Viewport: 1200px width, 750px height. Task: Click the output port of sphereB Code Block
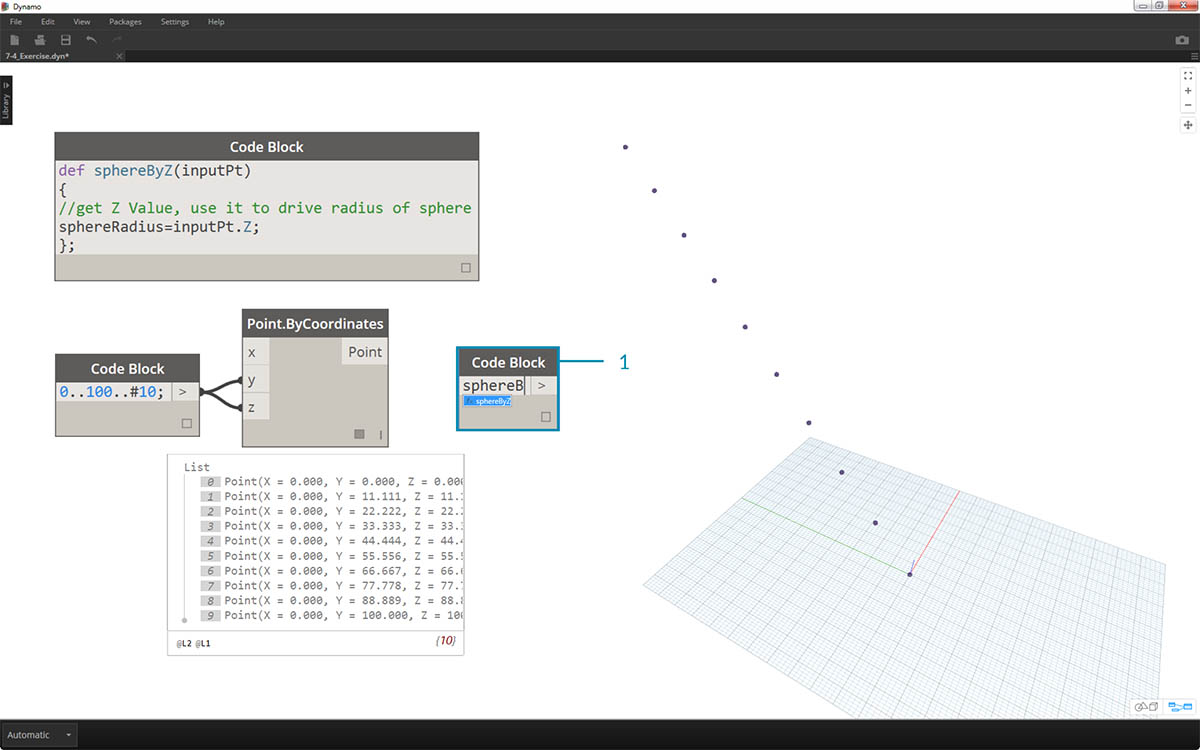tap(542, 385)
